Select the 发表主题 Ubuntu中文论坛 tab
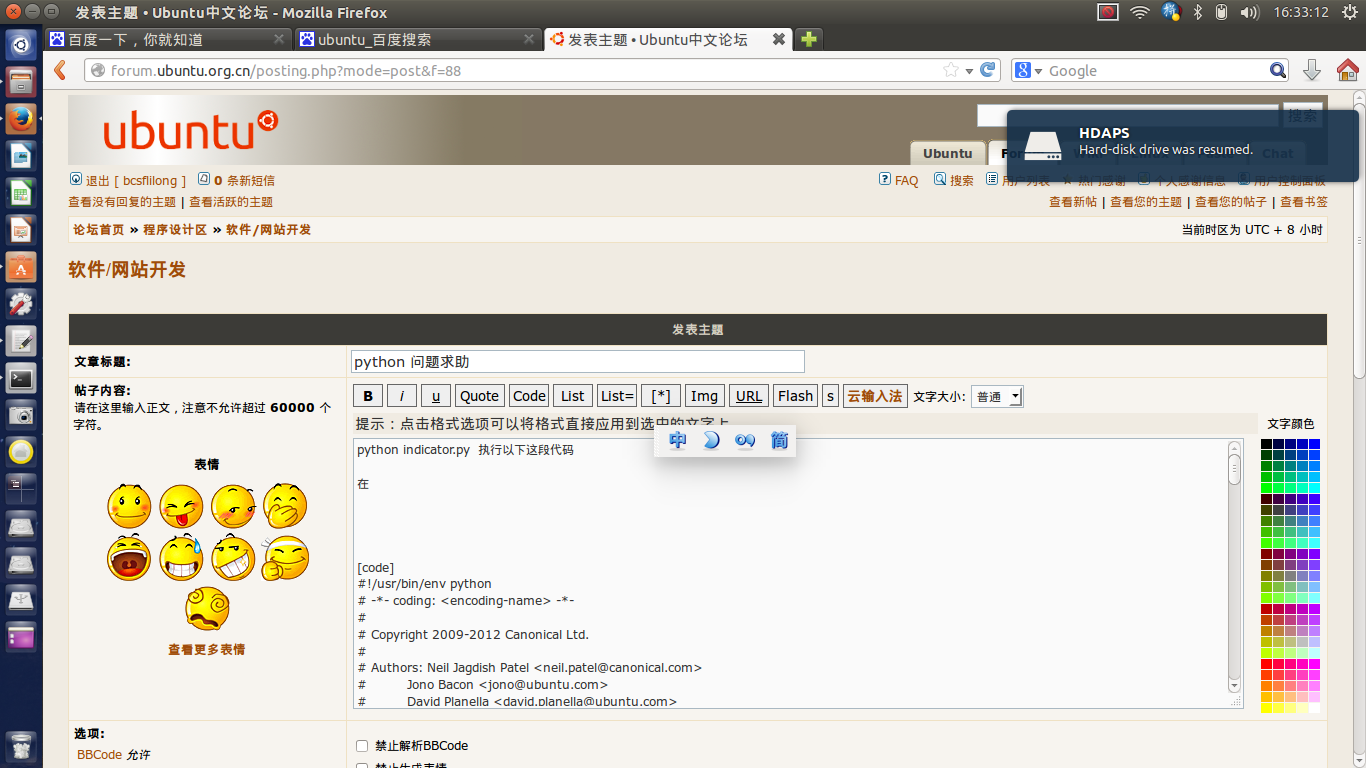Image resolution: width=1366 pixels, height=768 pixels. (668, 39)
